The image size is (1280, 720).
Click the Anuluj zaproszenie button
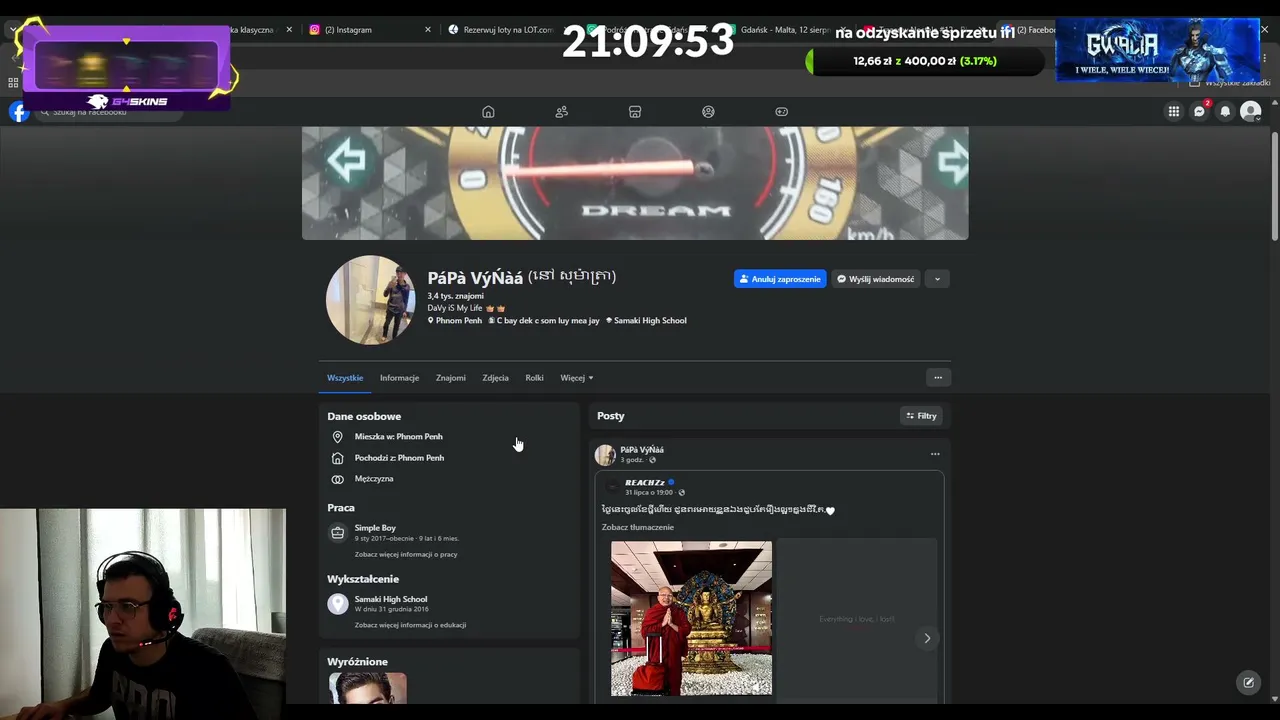pos(780,279)
